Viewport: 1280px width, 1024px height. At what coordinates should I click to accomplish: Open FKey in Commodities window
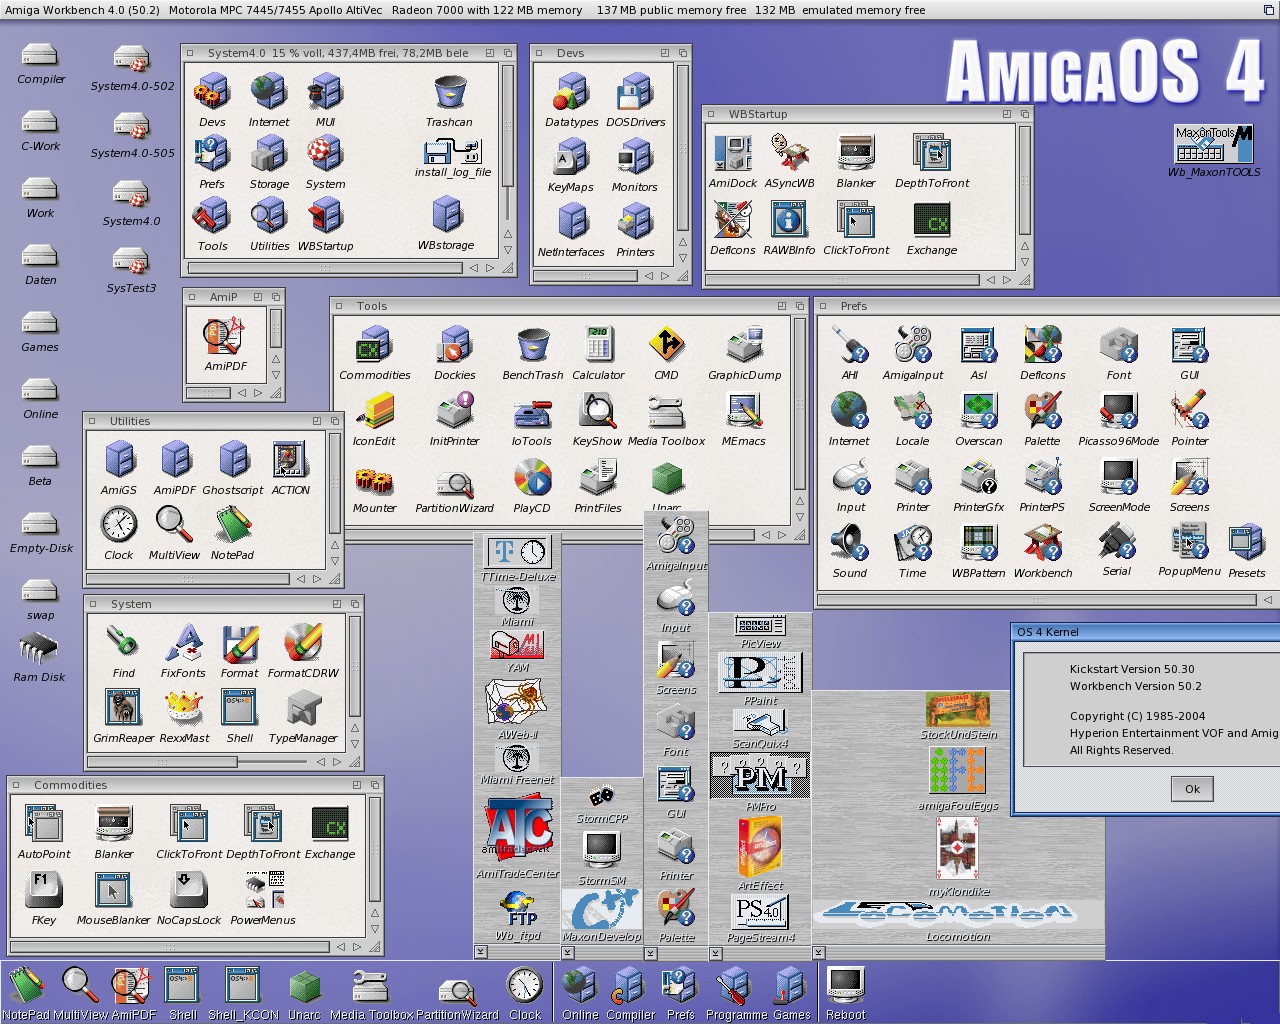(x=43, y=890)
